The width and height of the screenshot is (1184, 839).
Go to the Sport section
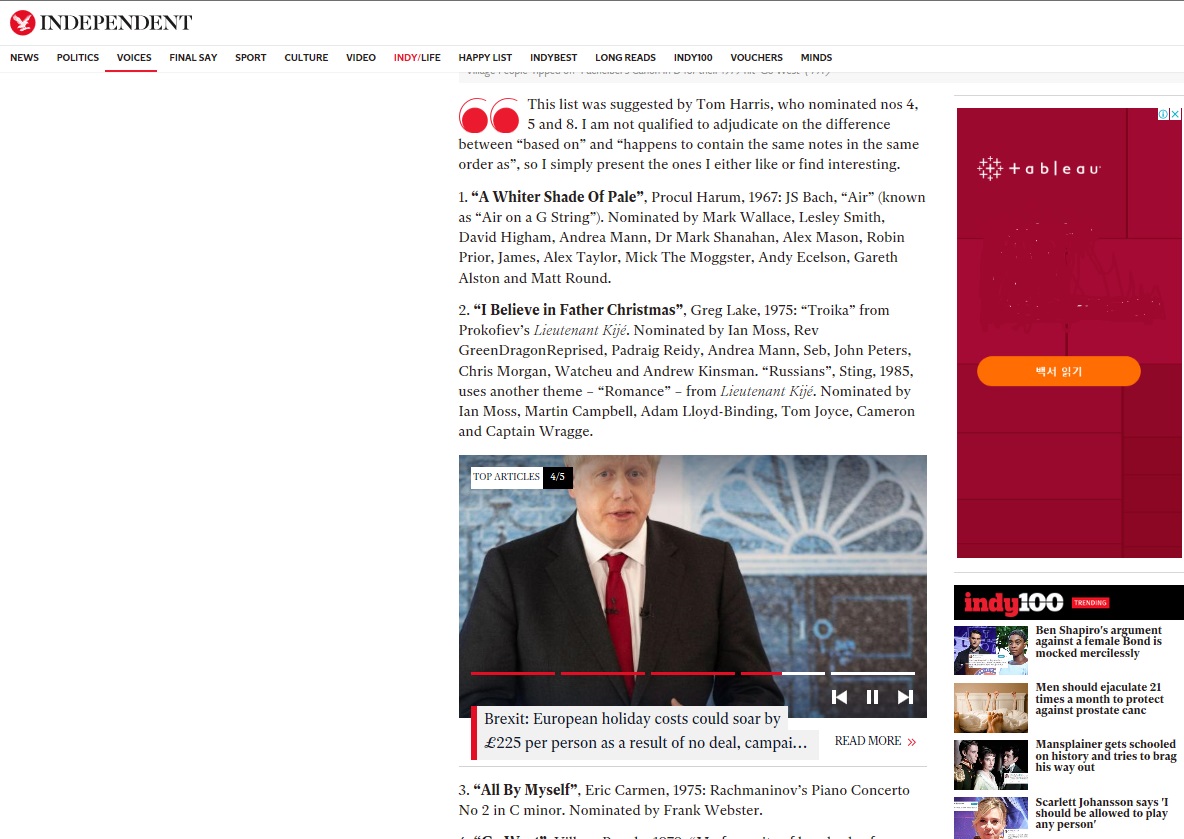pyautogui.click(x=250, y=58)
